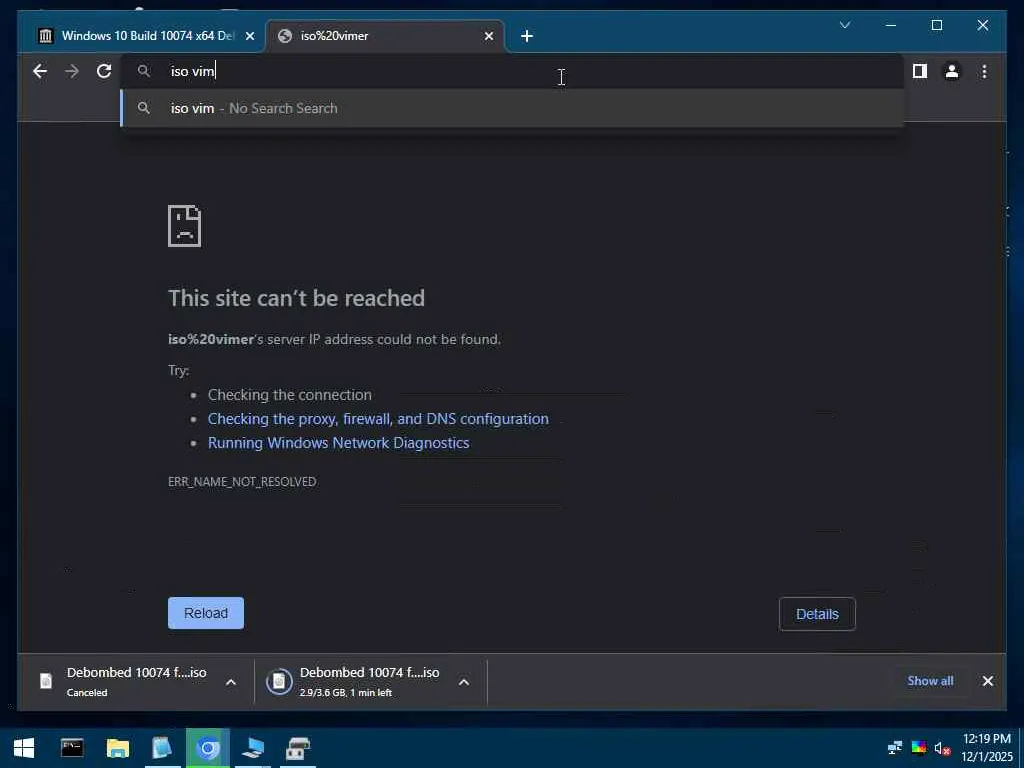Expand options for the in-progress iso download
The height and width of the screenshot is (768, 1024).
tap(464, 682)
